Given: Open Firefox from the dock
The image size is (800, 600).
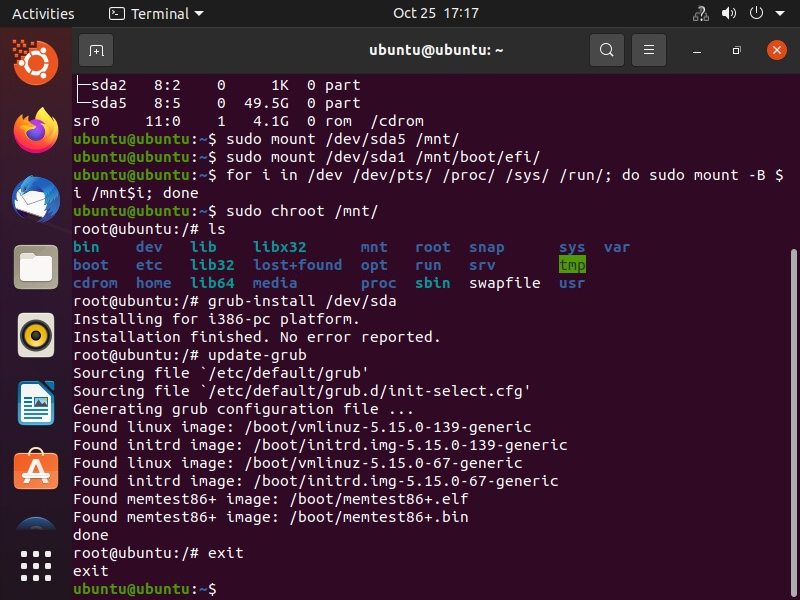Looking at the screenshot, I should point(36,130).
